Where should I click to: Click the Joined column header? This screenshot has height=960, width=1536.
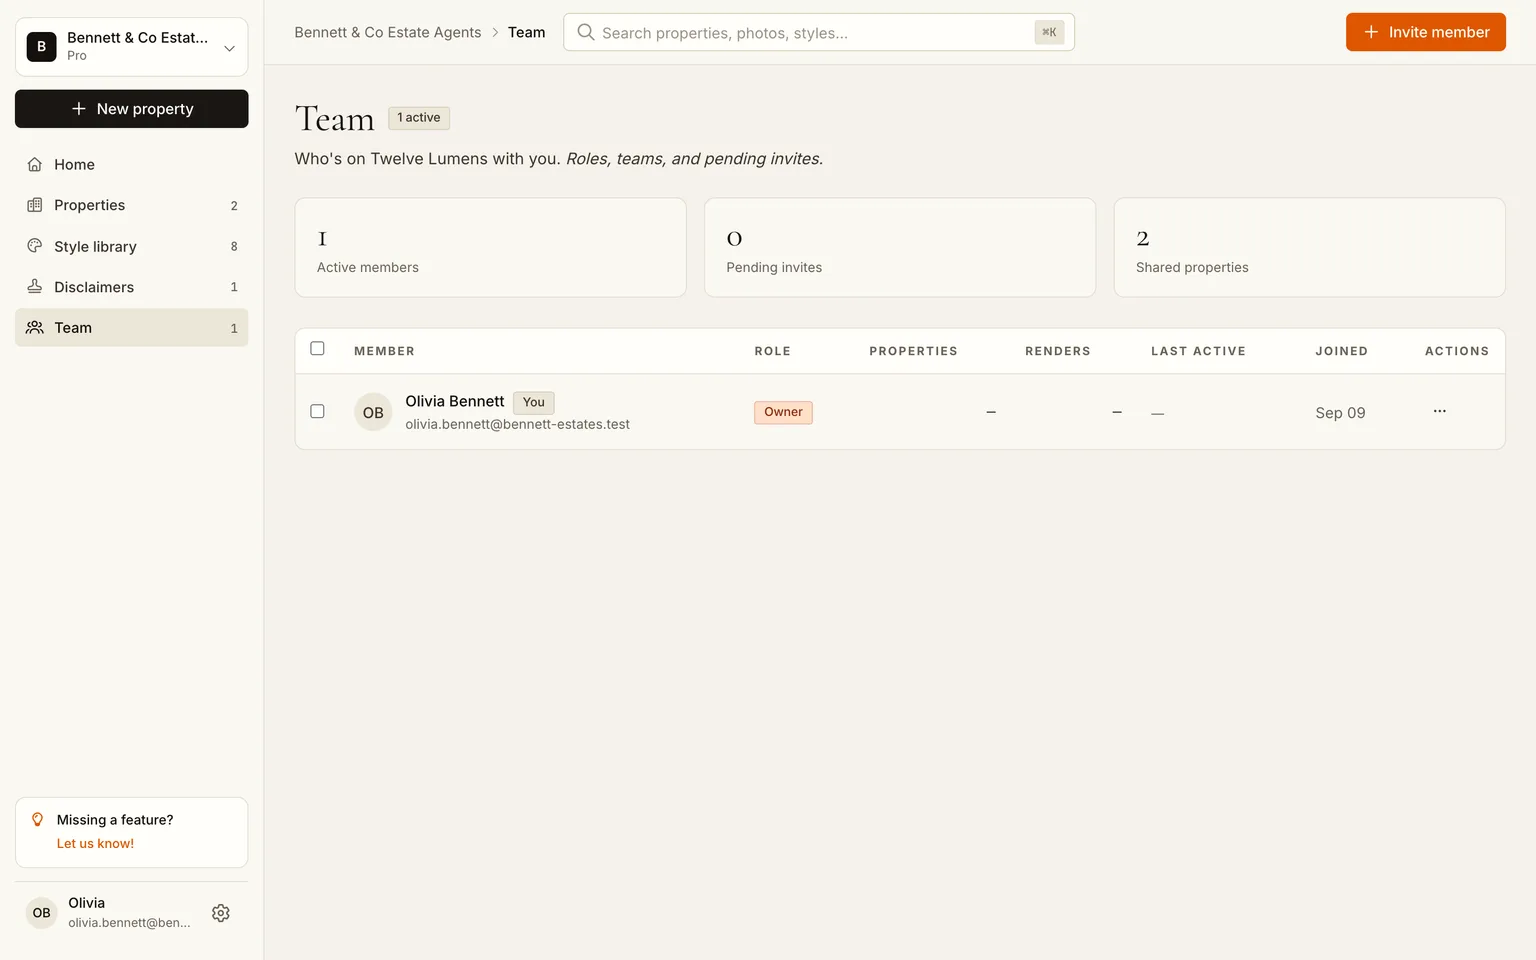coord(1341,351)
